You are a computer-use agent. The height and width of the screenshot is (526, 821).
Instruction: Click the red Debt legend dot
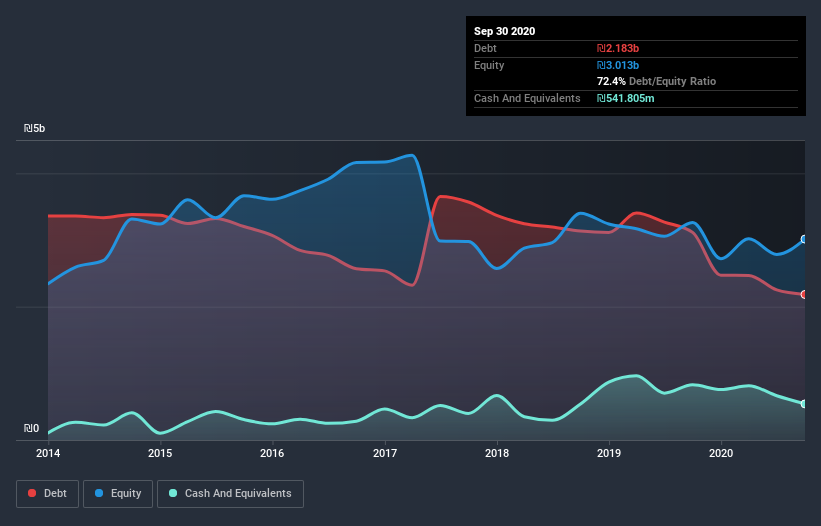(32, 493)
